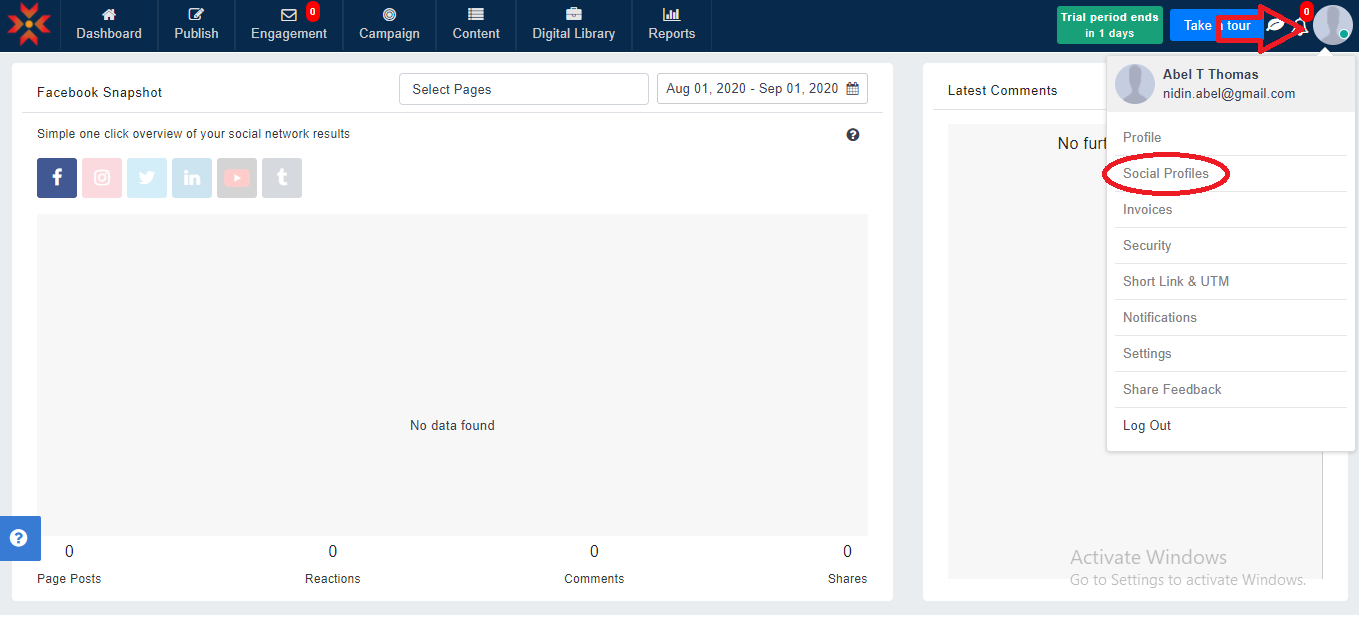Click the Facebook network icon

tap(57, 178)
